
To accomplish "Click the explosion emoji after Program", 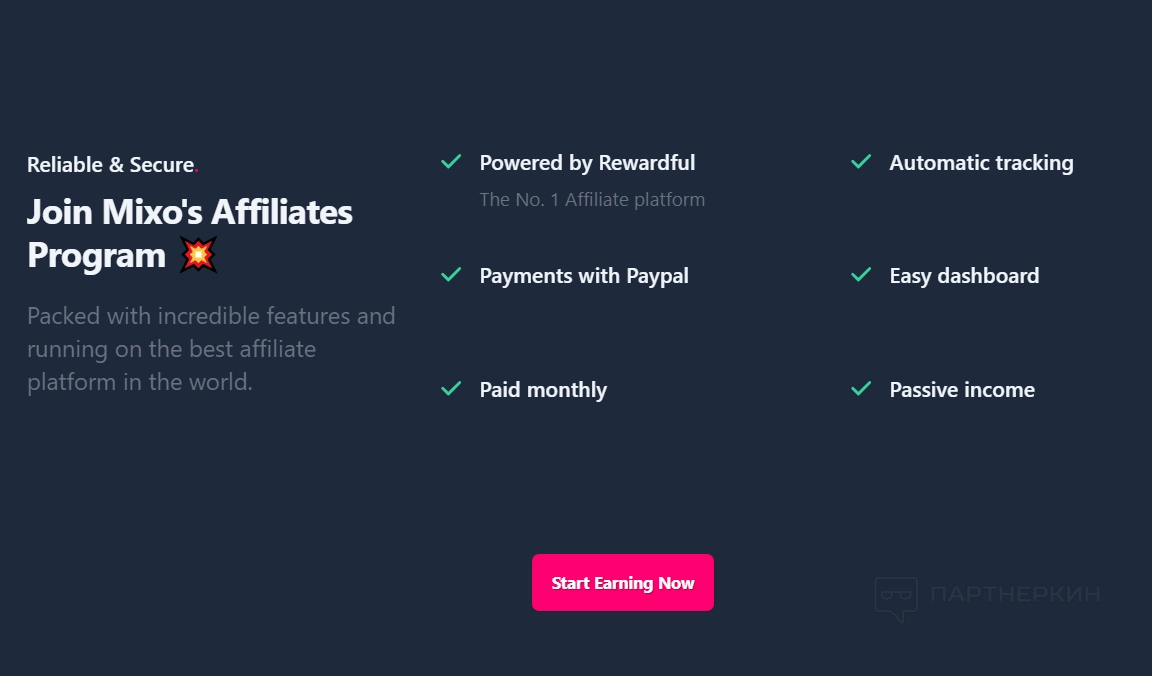I will [198, 255].
